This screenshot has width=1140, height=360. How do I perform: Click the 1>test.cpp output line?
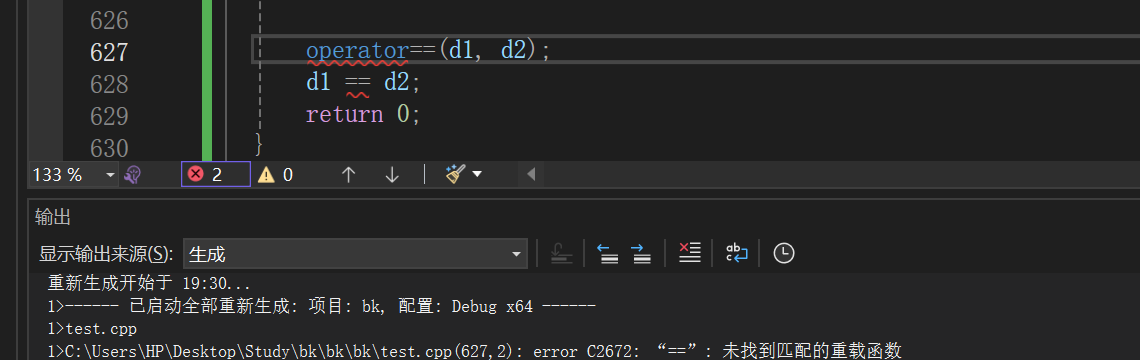point(92,329)
